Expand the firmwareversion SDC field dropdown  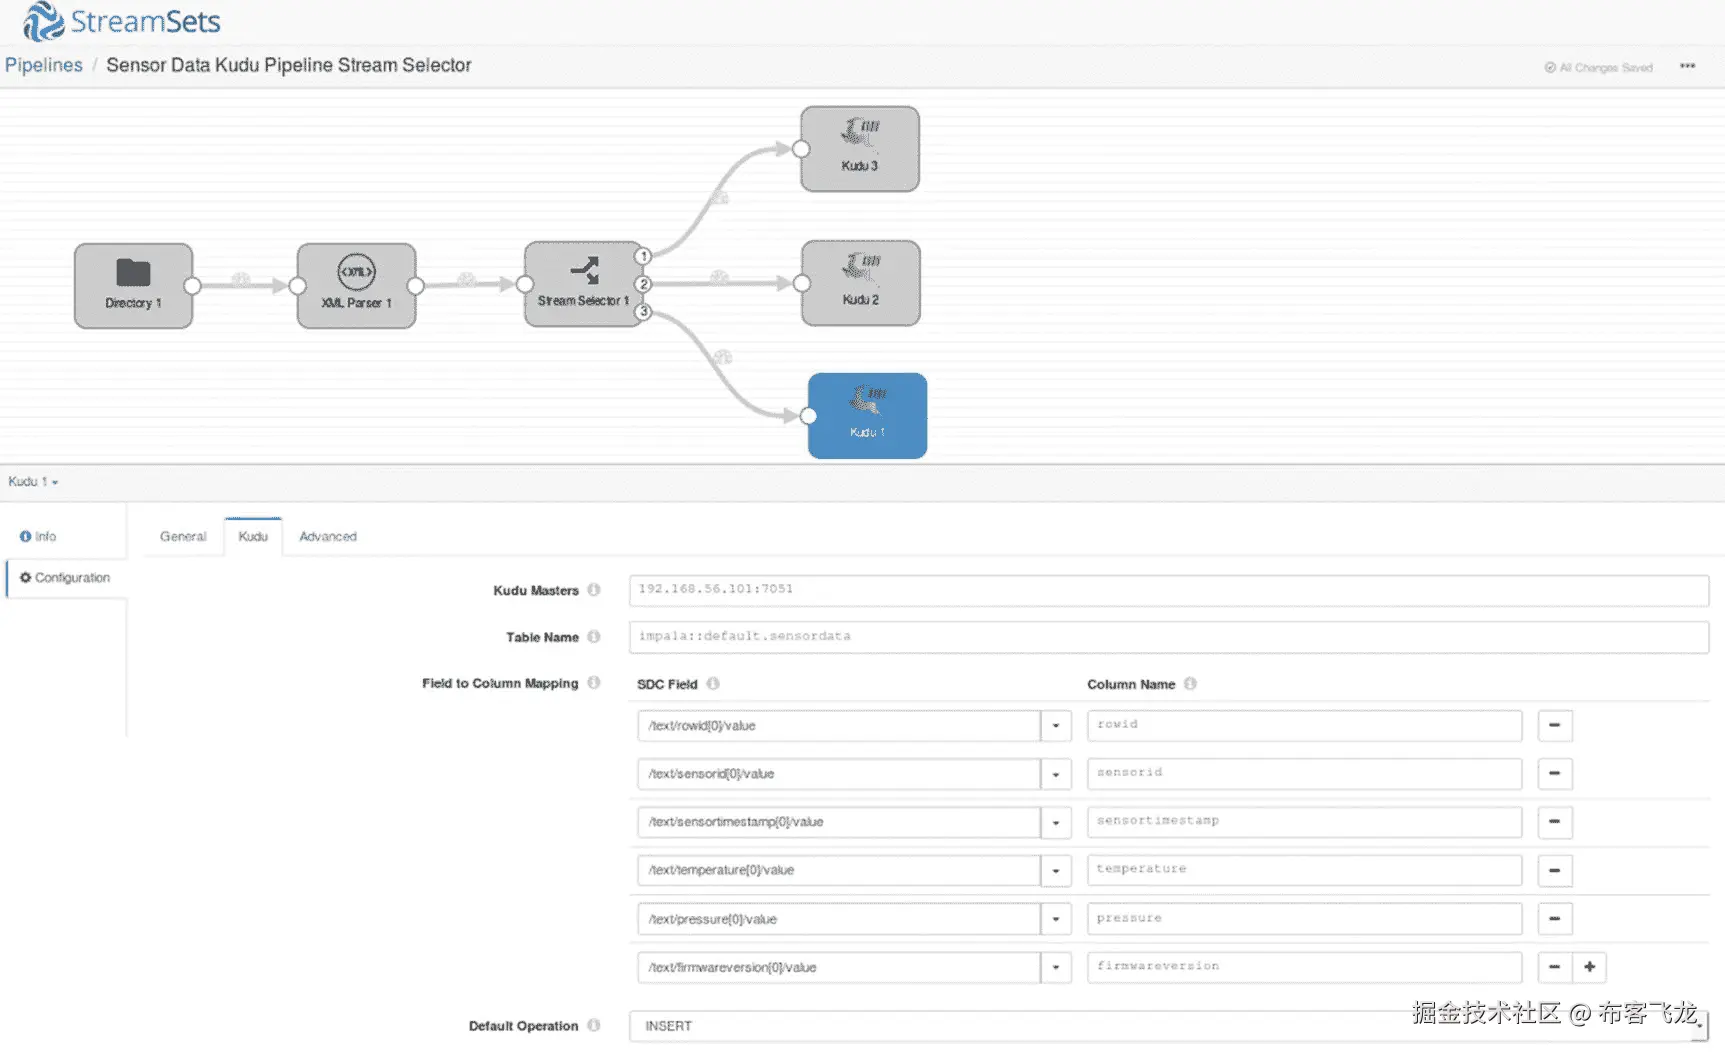pos(1056,967)
